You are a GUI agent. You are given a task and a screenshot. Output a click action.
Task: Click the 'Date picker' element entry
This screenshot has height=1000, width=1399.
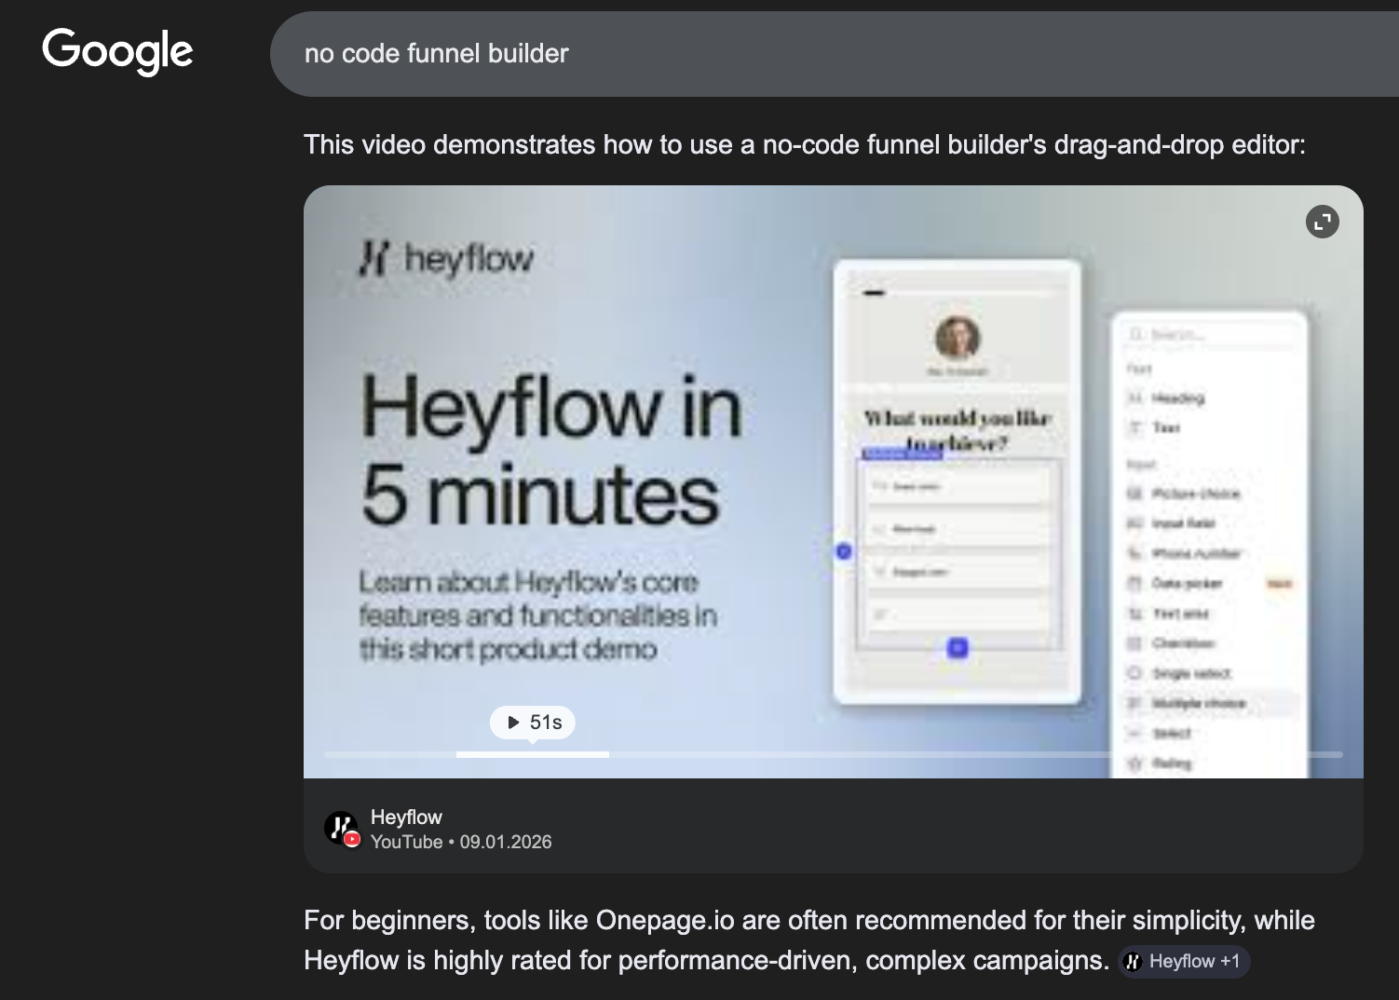[x=1186, y=583]
